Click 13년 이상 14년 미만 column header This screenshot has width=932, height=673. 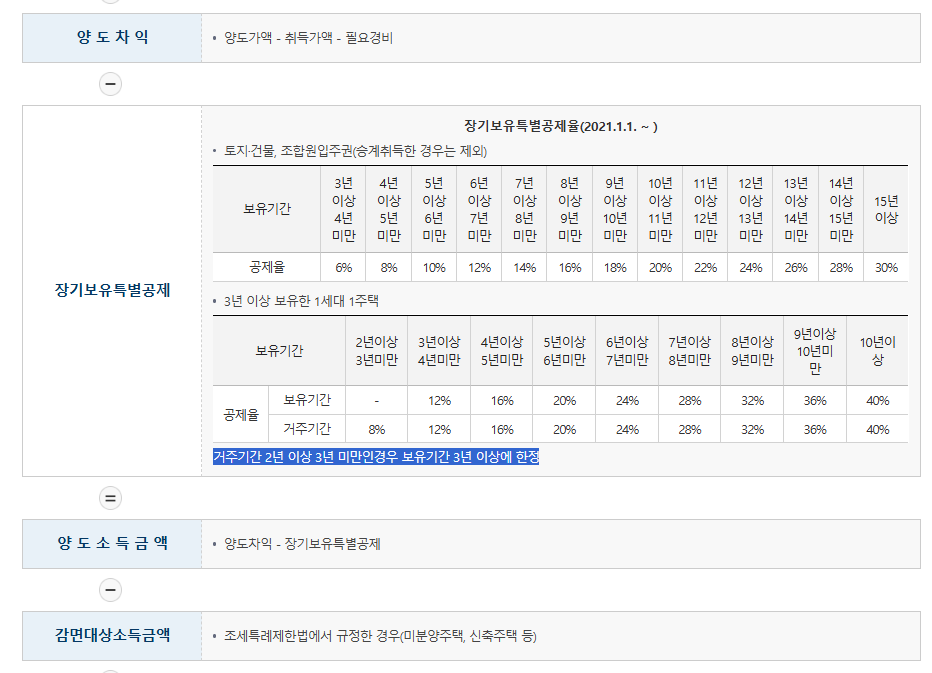click(795, 209)
